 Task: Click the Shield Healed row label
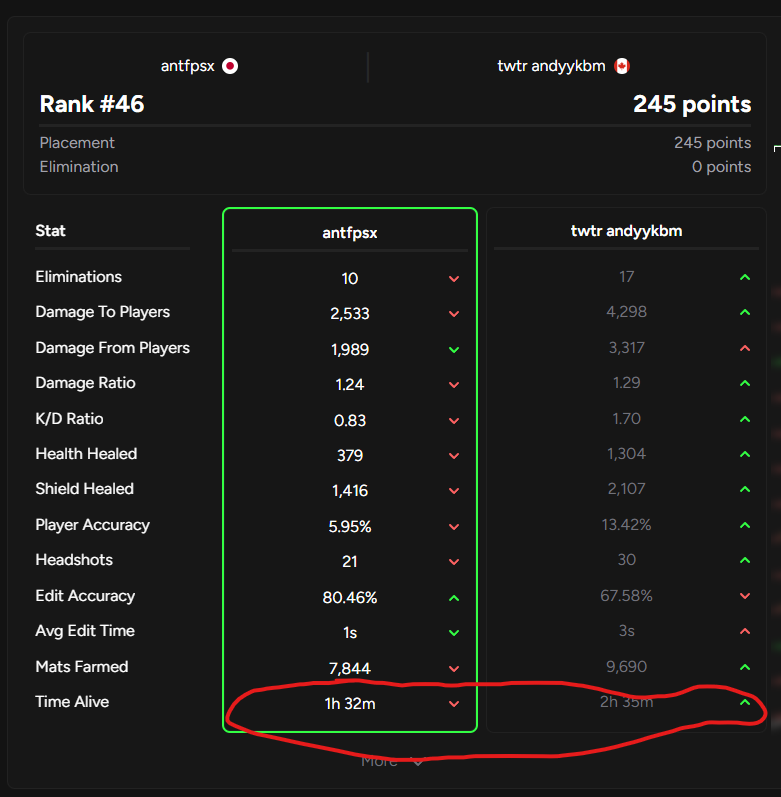point(84,488)
